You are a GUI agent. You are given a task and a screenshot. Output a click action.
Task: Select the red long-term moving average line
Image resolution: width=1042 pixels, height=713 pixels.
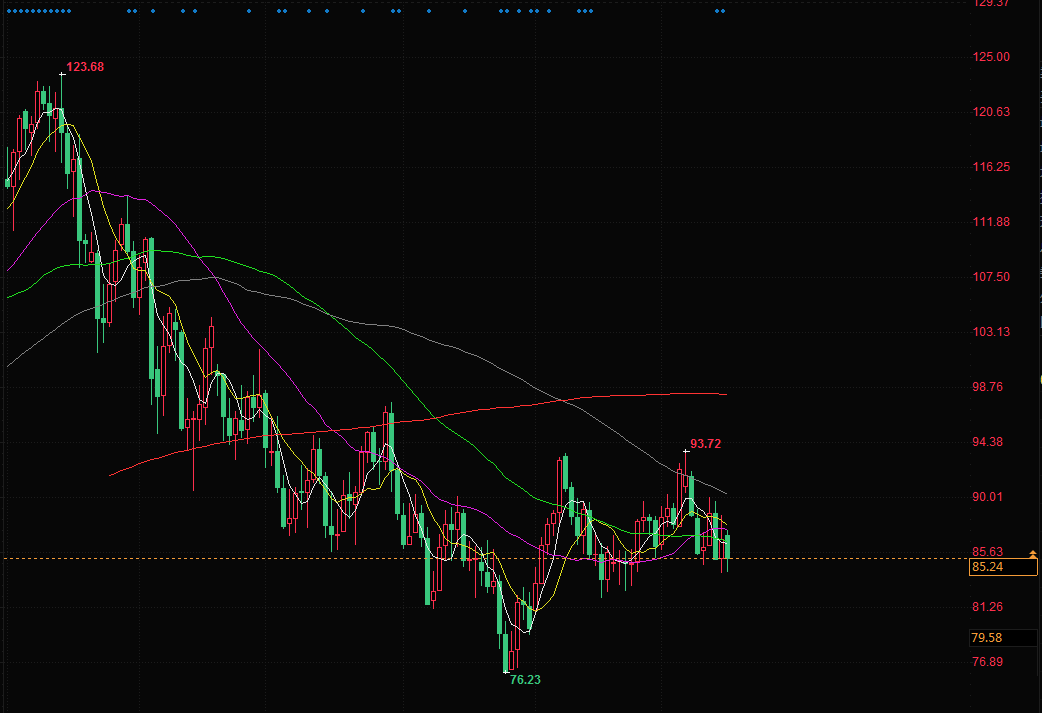600,398
